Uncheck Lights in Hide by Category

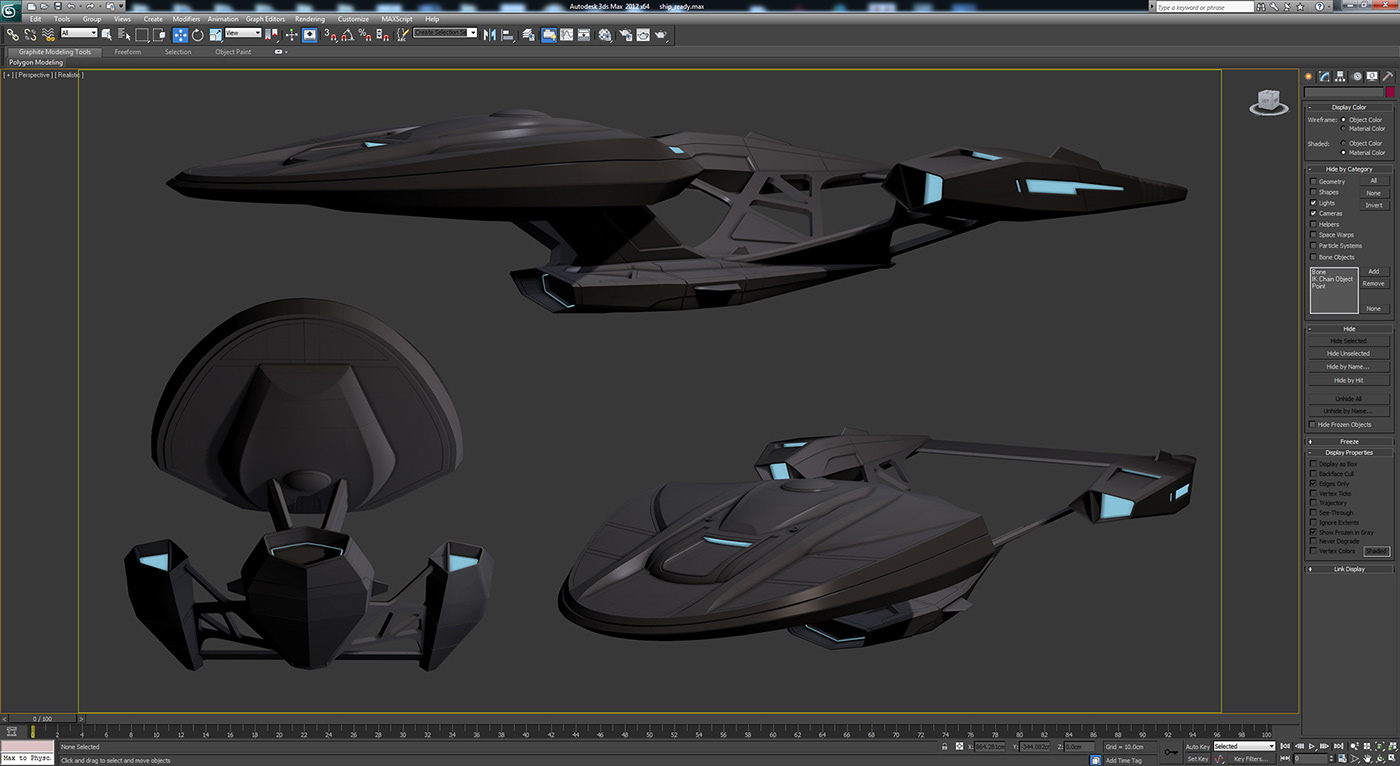1313,202
